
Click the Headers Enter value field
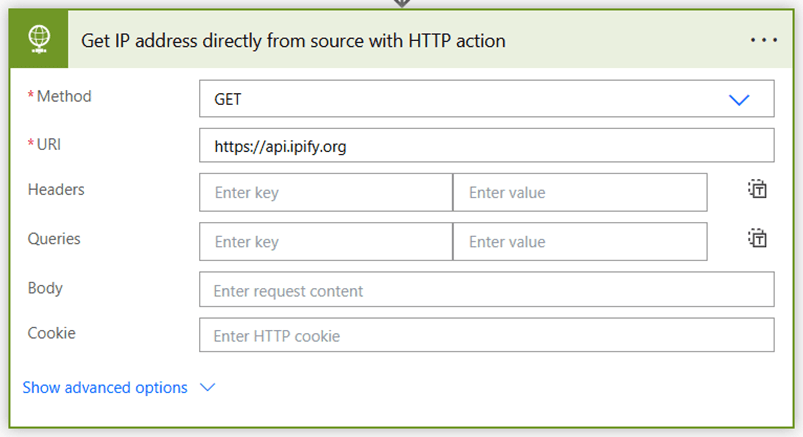point(579,193)
